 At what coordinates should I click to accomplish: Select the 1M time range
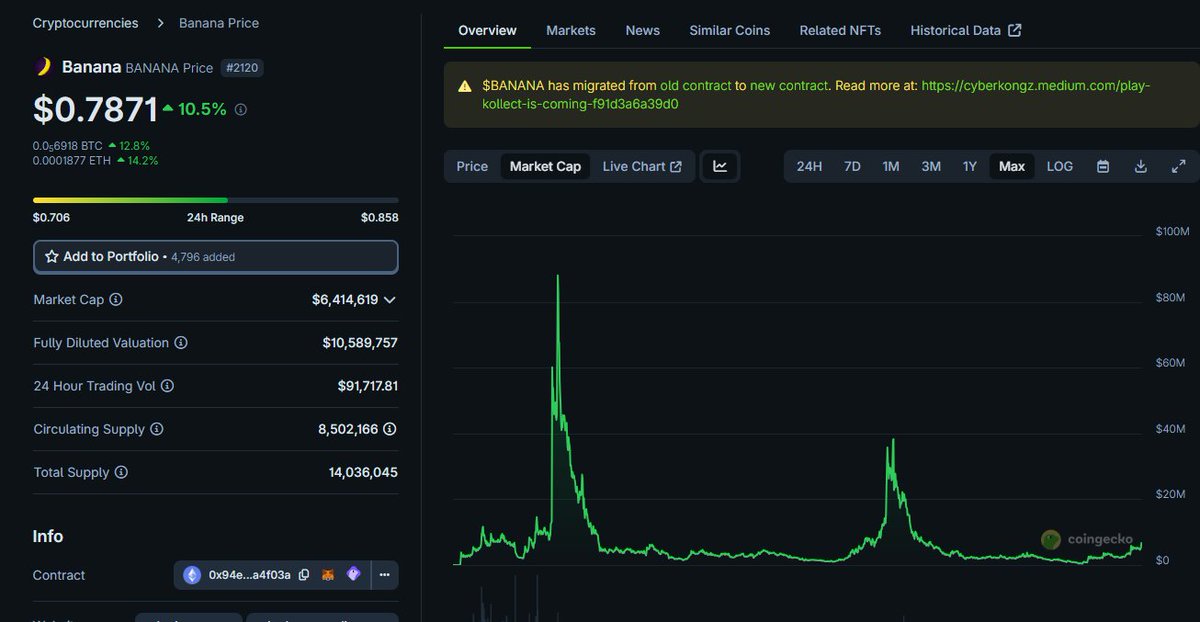click(x=891, y=166)
